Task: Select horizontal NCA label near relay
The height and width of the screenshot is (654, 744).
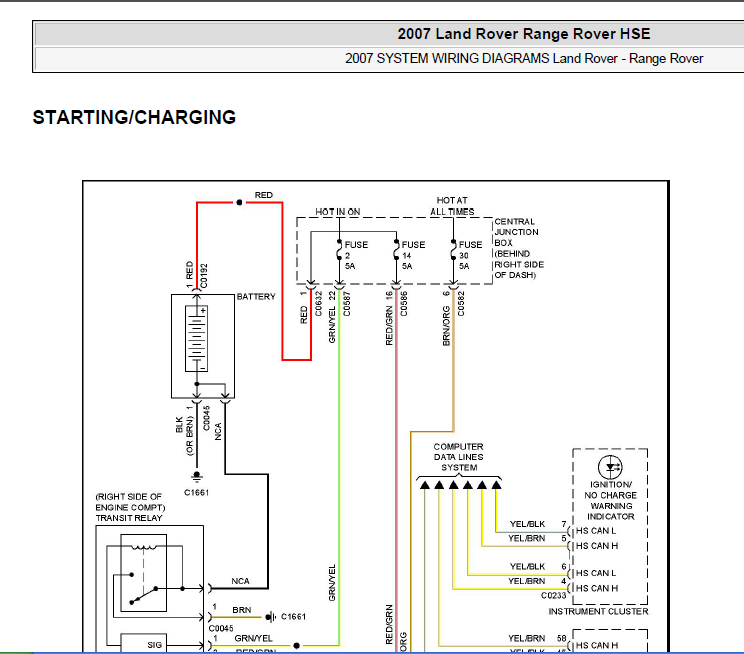Action: (x=240, y=581)
